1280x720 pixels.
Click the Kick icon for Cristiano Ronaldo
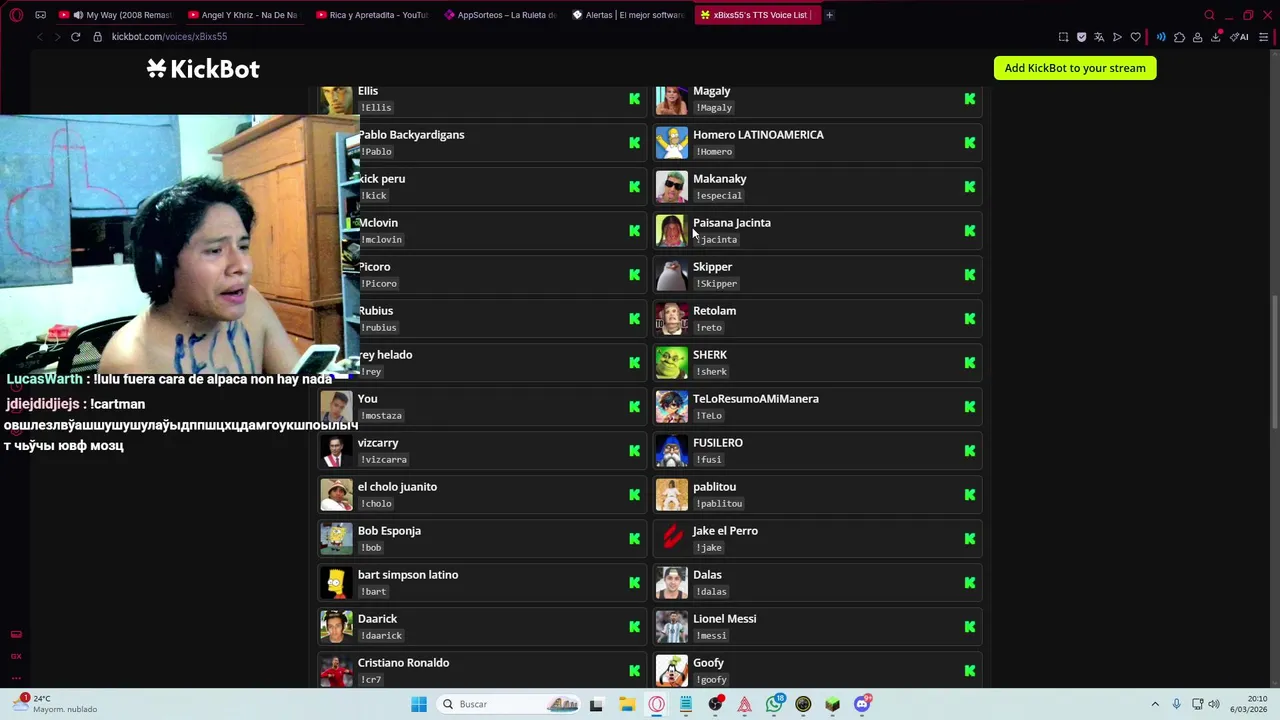click(x=634, y=671)
